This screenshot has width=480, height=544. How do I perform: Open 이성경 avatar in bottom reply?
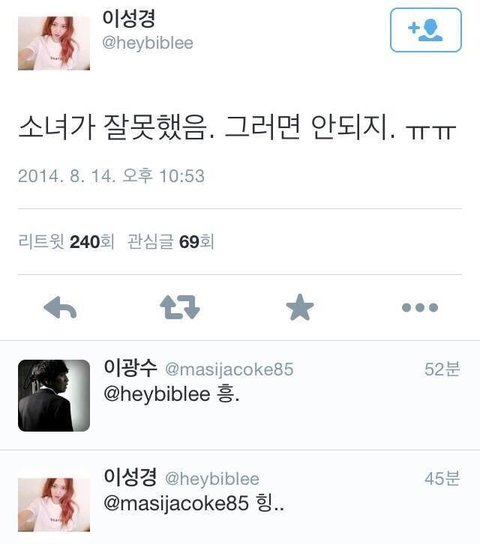[54, 505]
